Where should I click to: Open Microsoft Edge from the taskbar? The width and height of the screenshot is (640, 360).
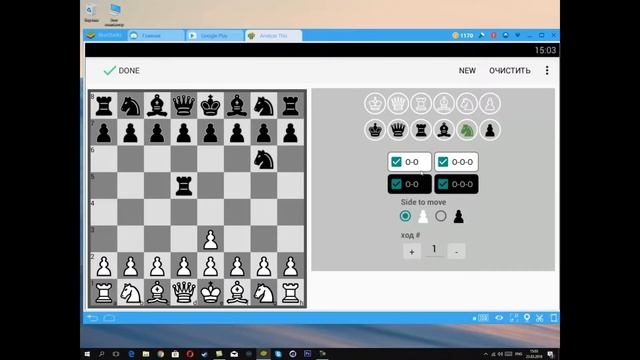pos(131,354)
